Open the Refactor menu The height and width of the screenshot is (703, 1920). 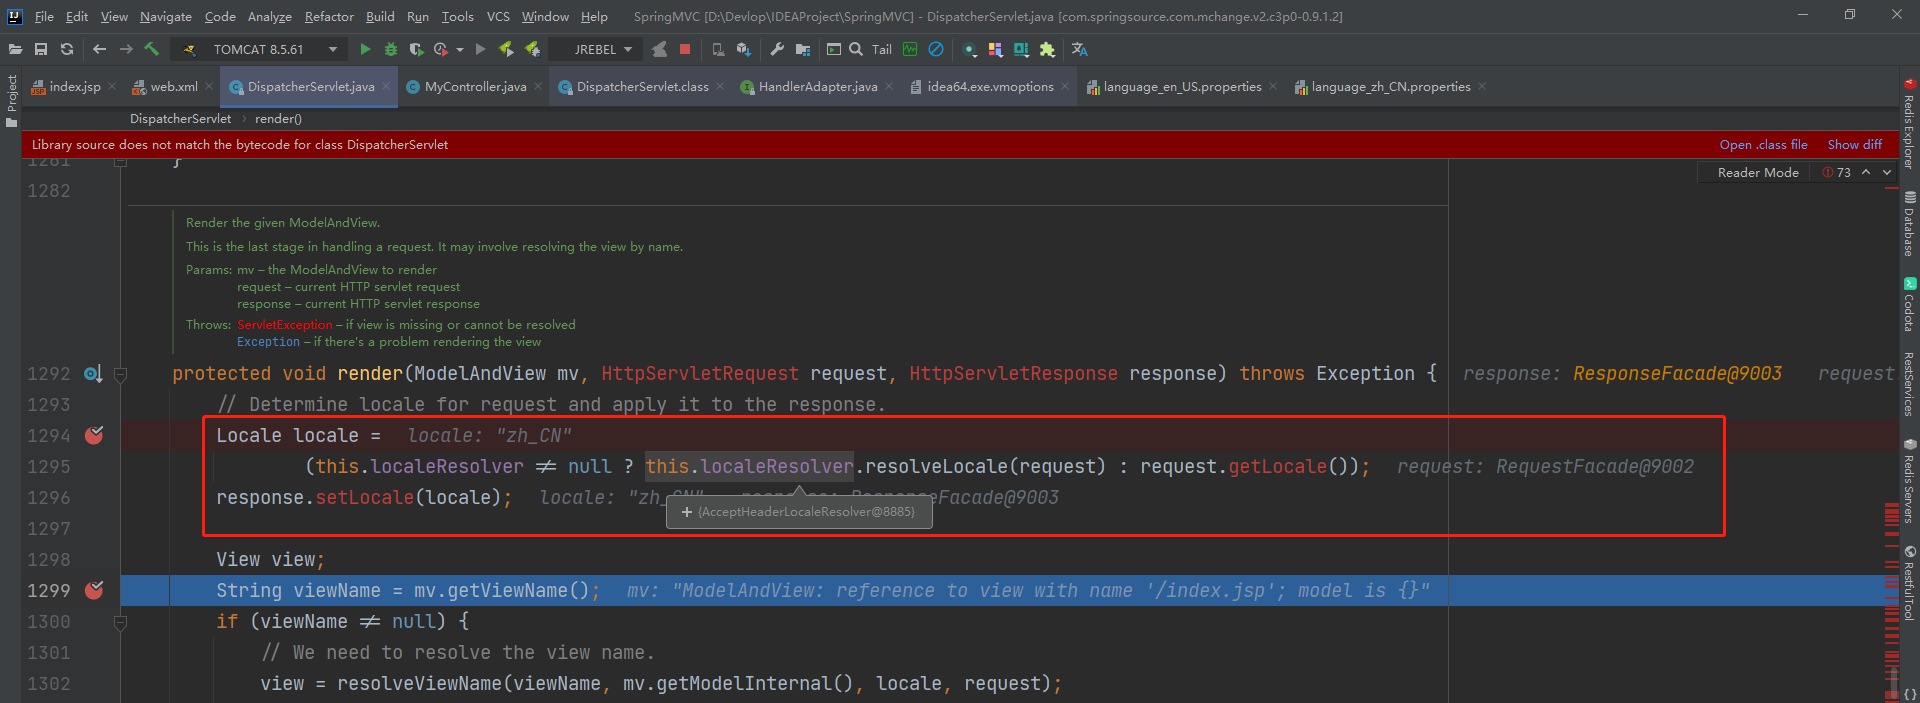[x=329, y=16]
